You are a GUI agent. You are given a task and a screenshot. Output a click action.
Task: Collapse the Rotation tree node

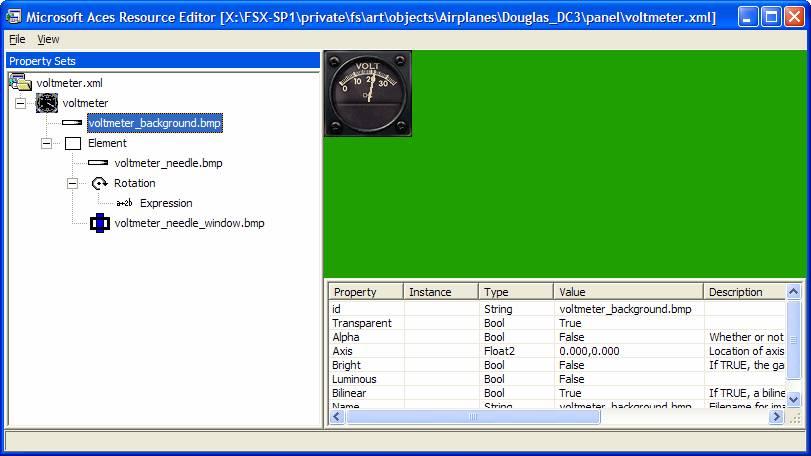coord(72,183)
